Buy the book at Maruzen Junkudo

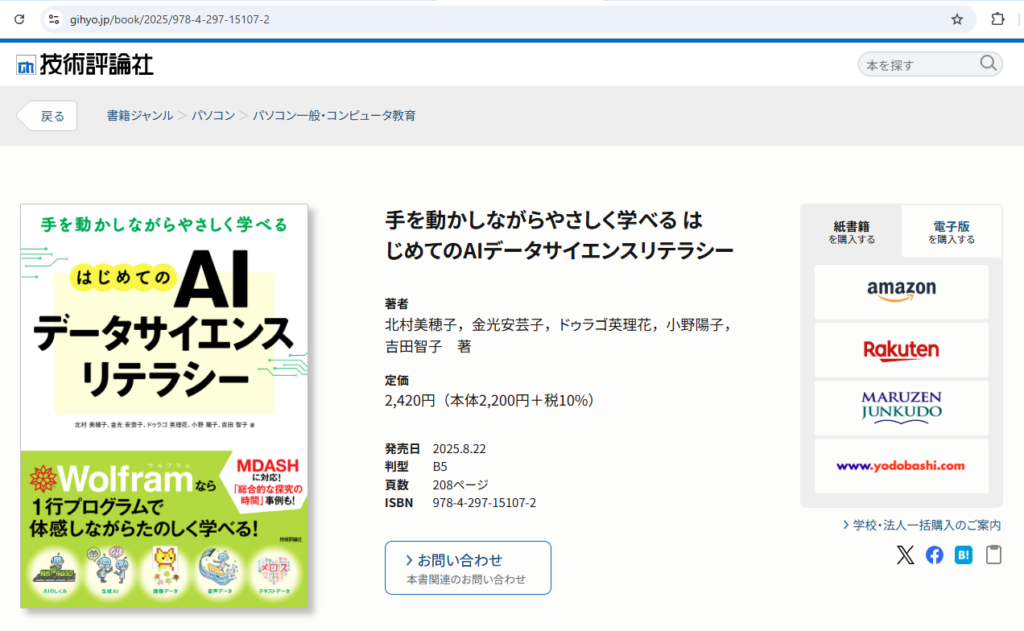[901, 408]
